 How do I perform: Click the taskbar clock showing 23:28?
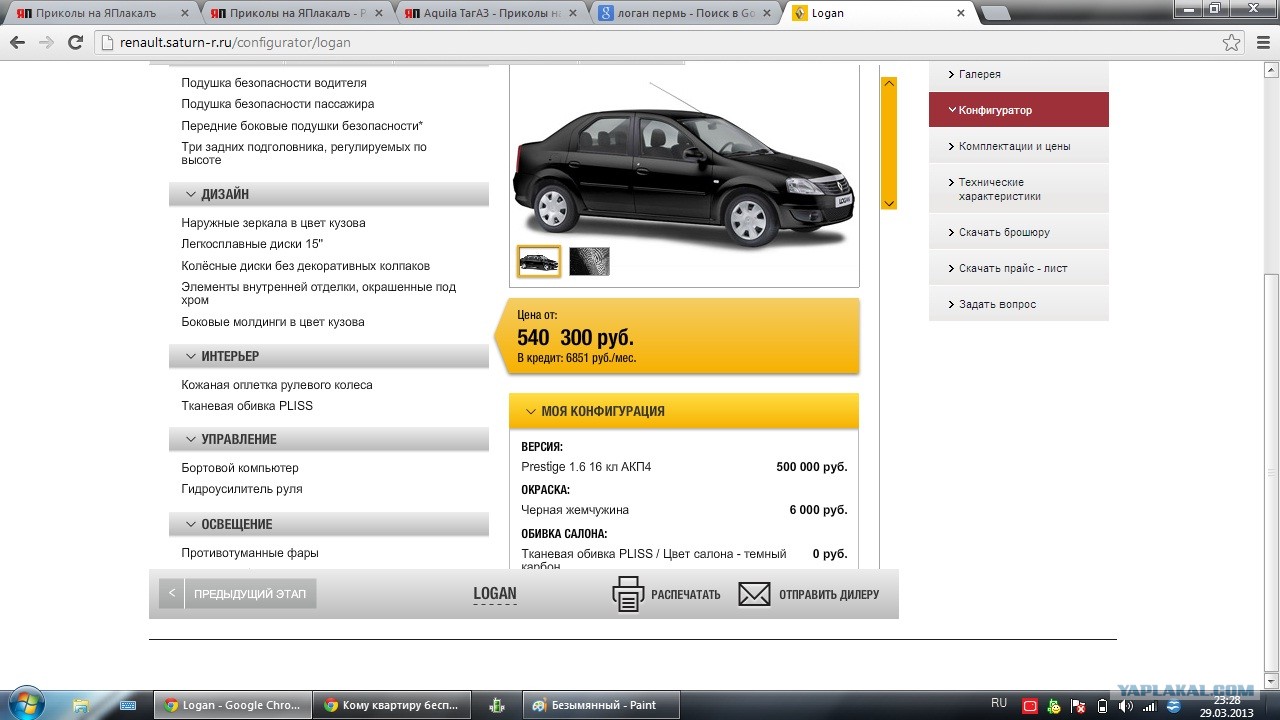[x=1227, y=706]
